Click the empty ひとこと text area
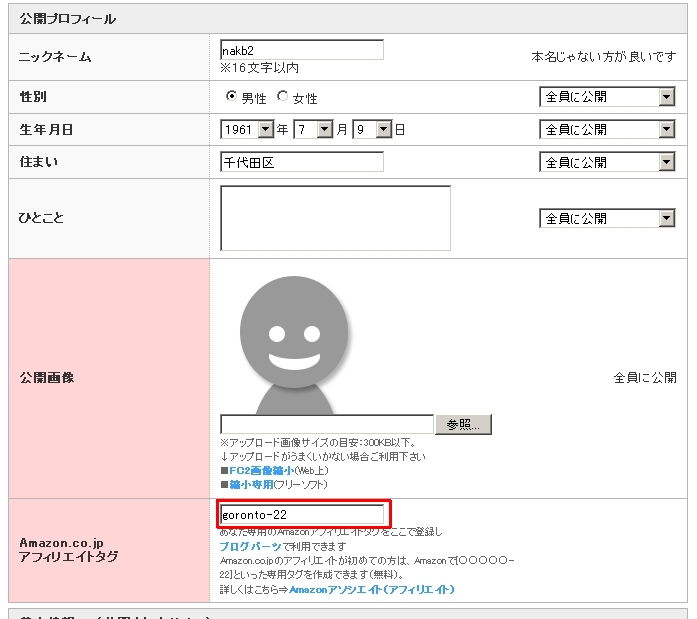The height and width of the screenshot is (619, 697). coord(336,218)
